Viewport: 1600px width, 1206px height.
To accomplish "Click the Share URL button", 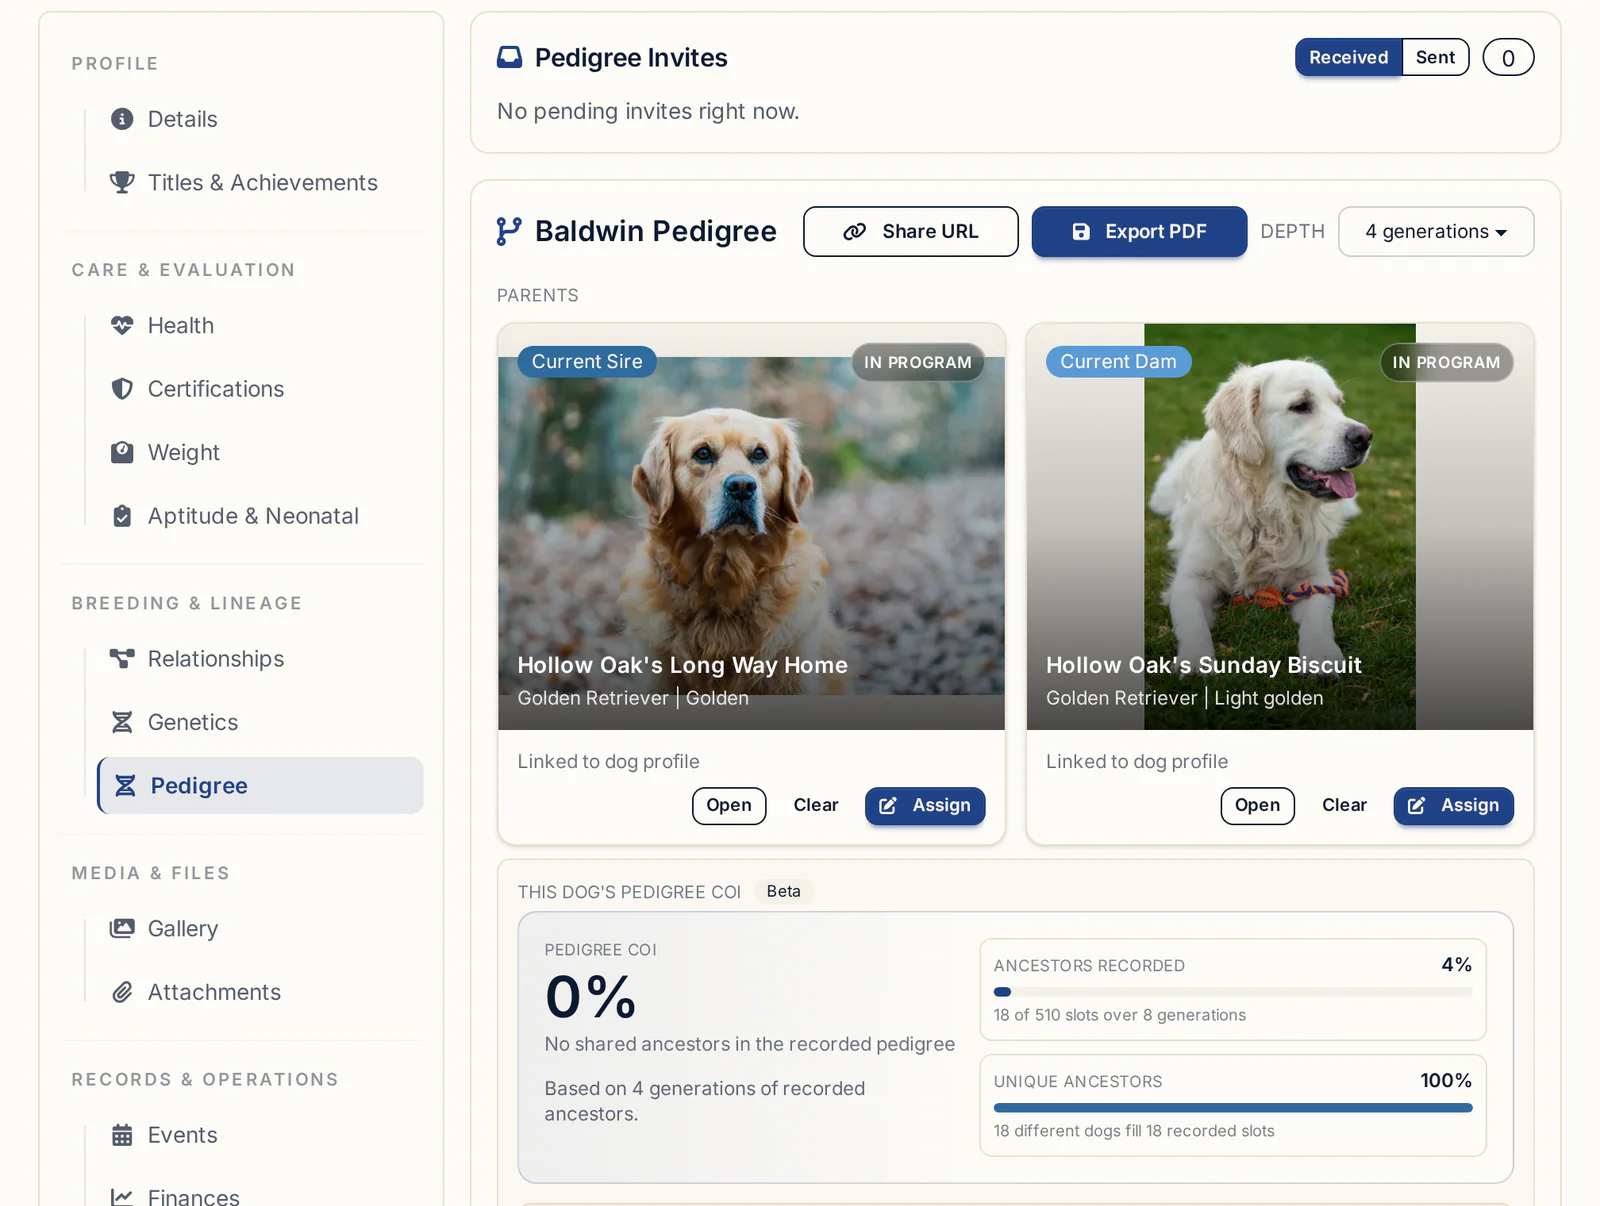I will (911, 231).
